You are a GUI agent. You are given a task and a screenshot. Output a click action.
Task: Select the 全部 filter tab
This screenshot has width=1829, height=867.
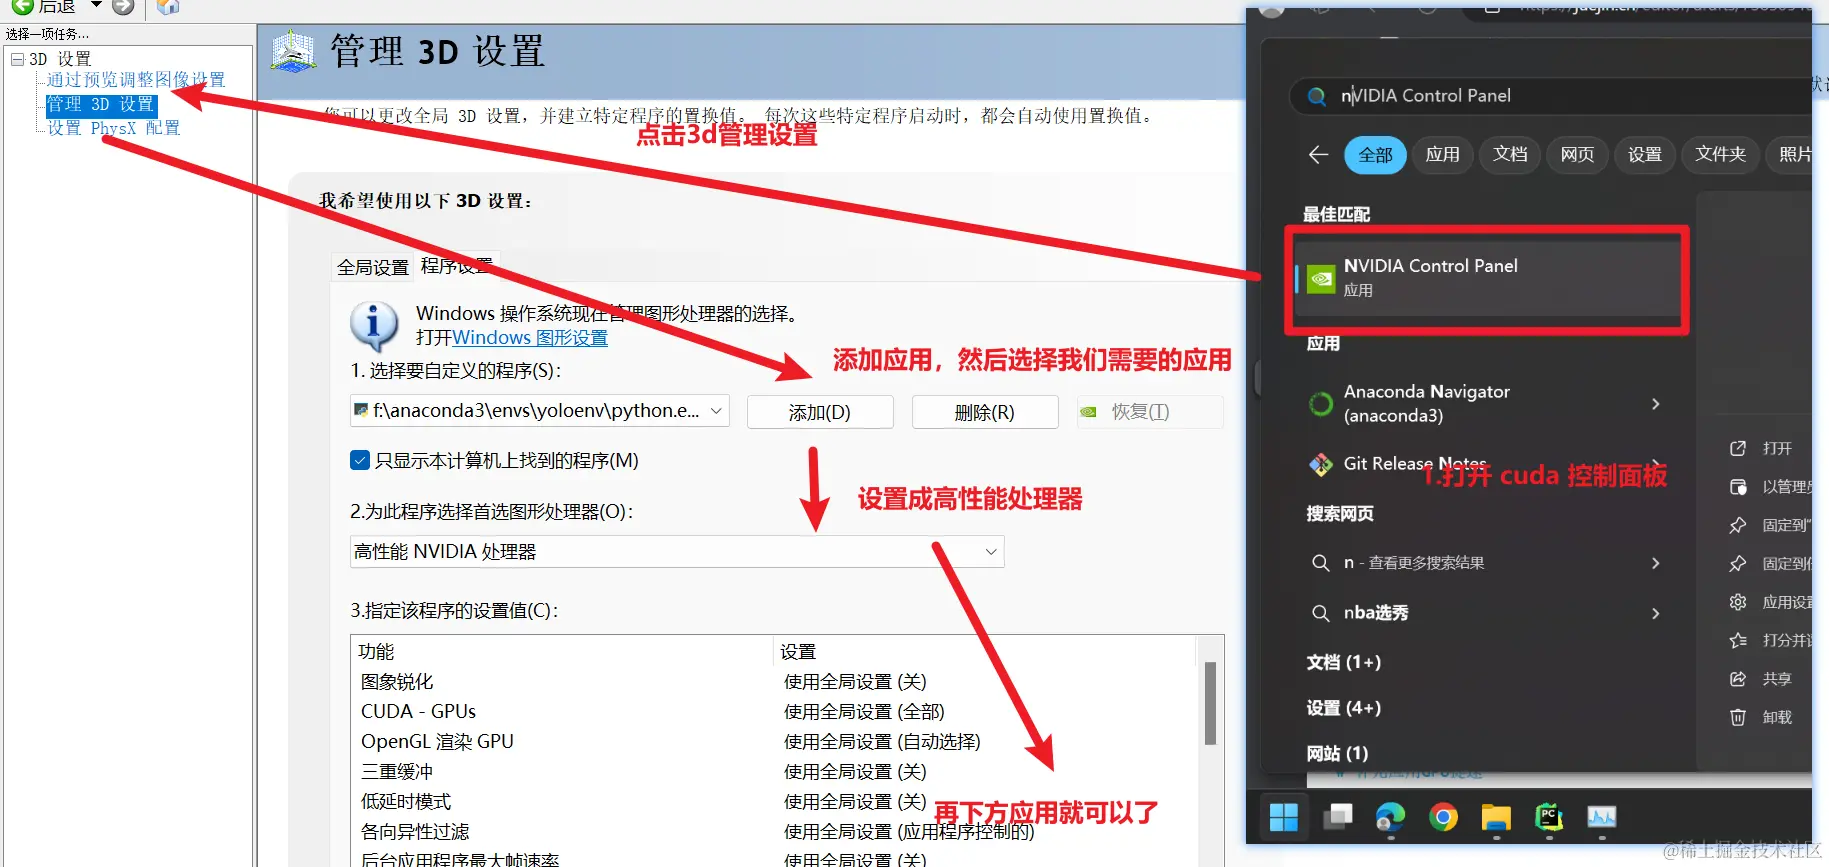pos(1375,155)
